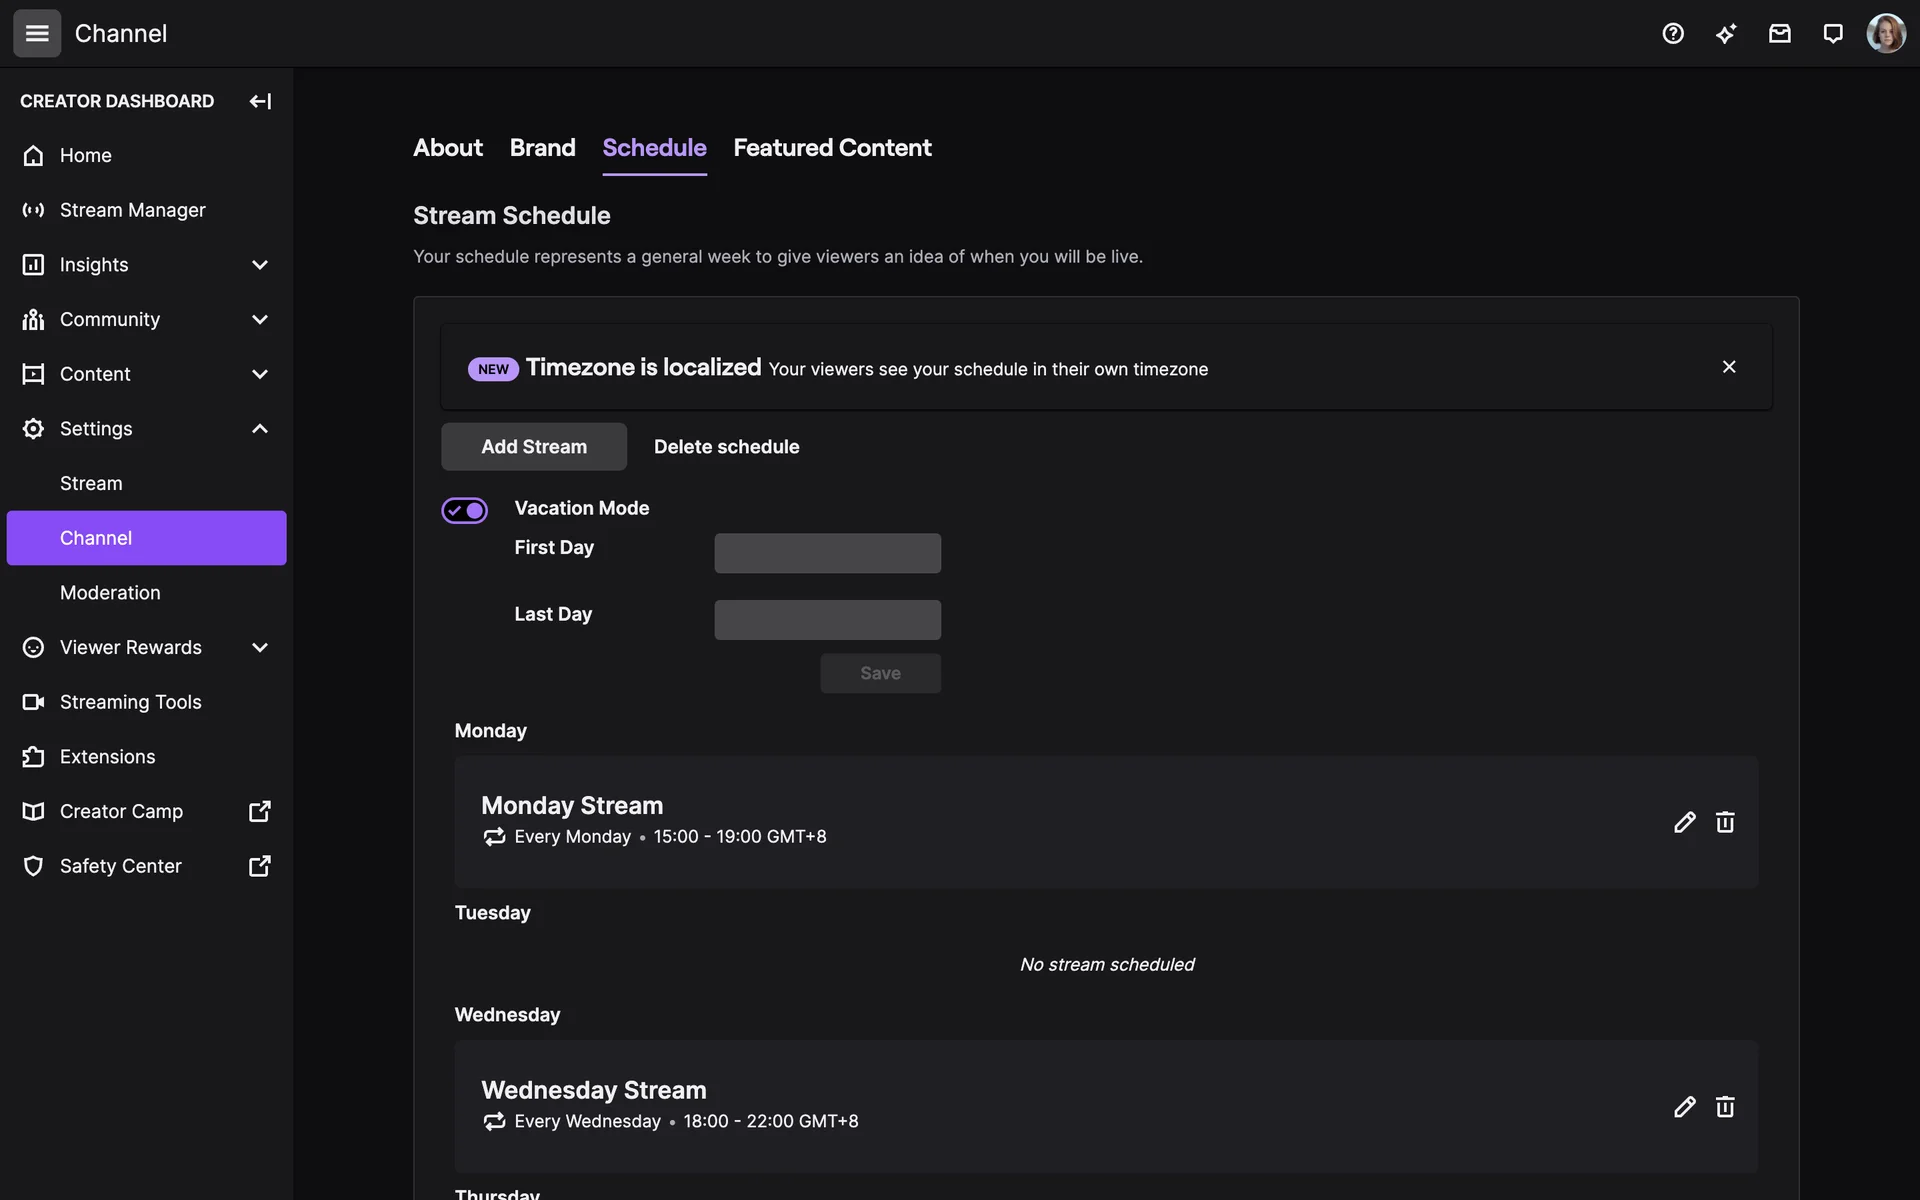Edit the Monday Stream with pencil icon
Viewport: 1920px width, 1200px height.
[x=1684, y=822]
